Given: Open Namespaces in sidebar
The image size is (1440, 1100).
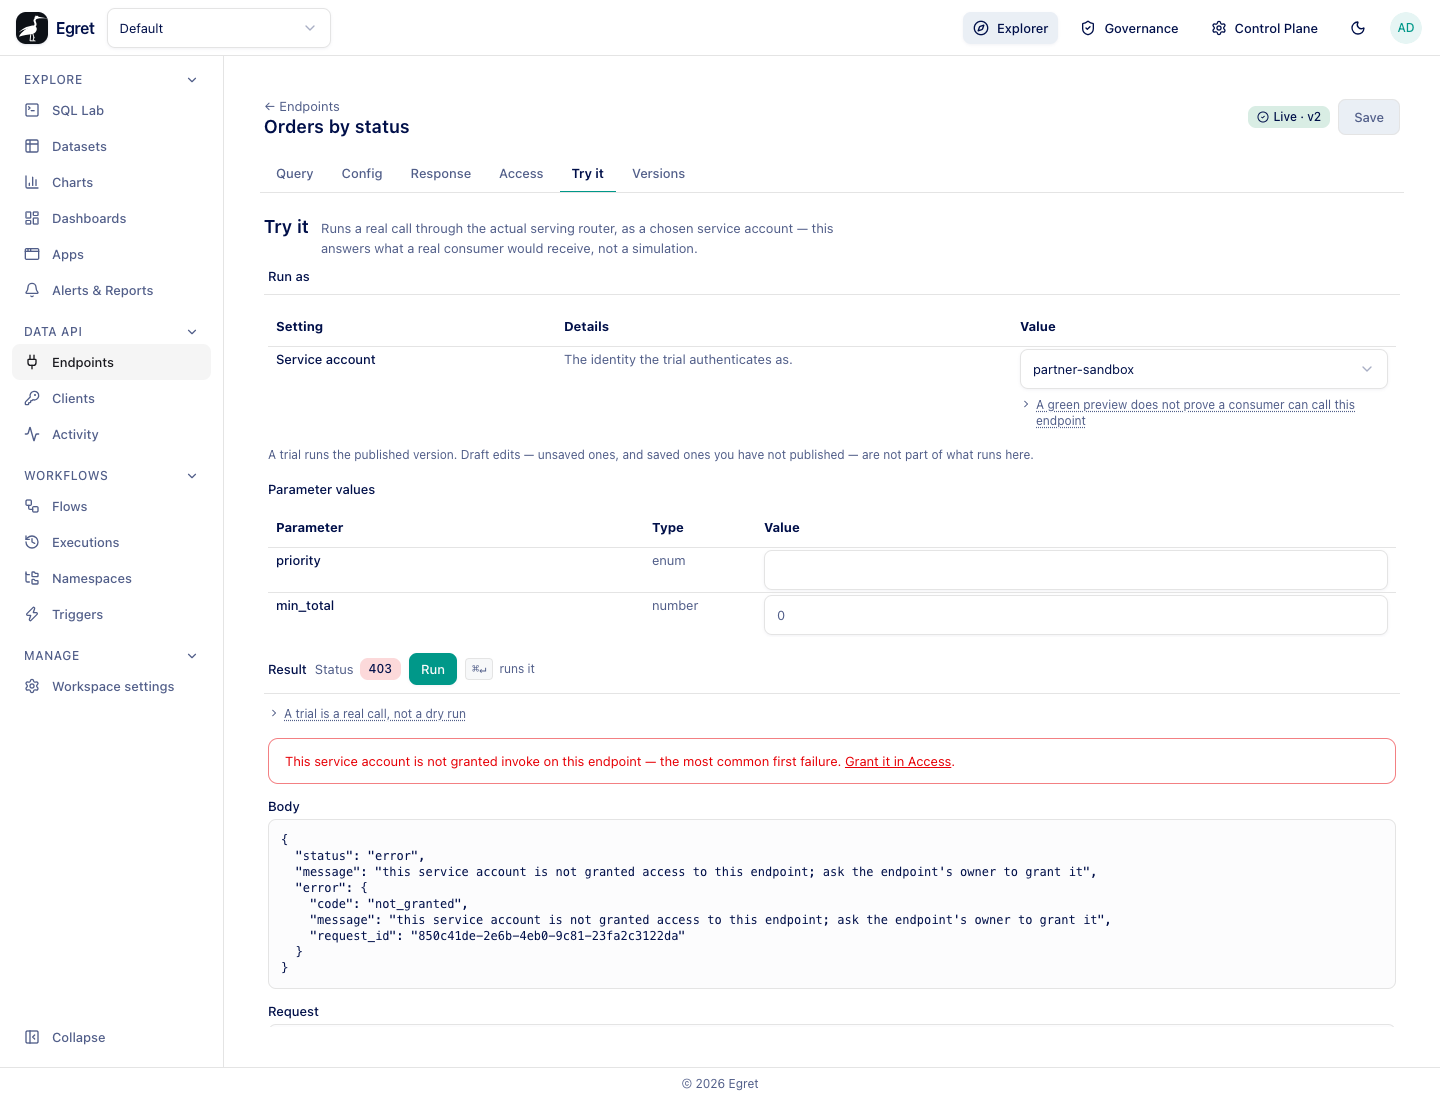Looking at the screenshot, I should point(111,578).
